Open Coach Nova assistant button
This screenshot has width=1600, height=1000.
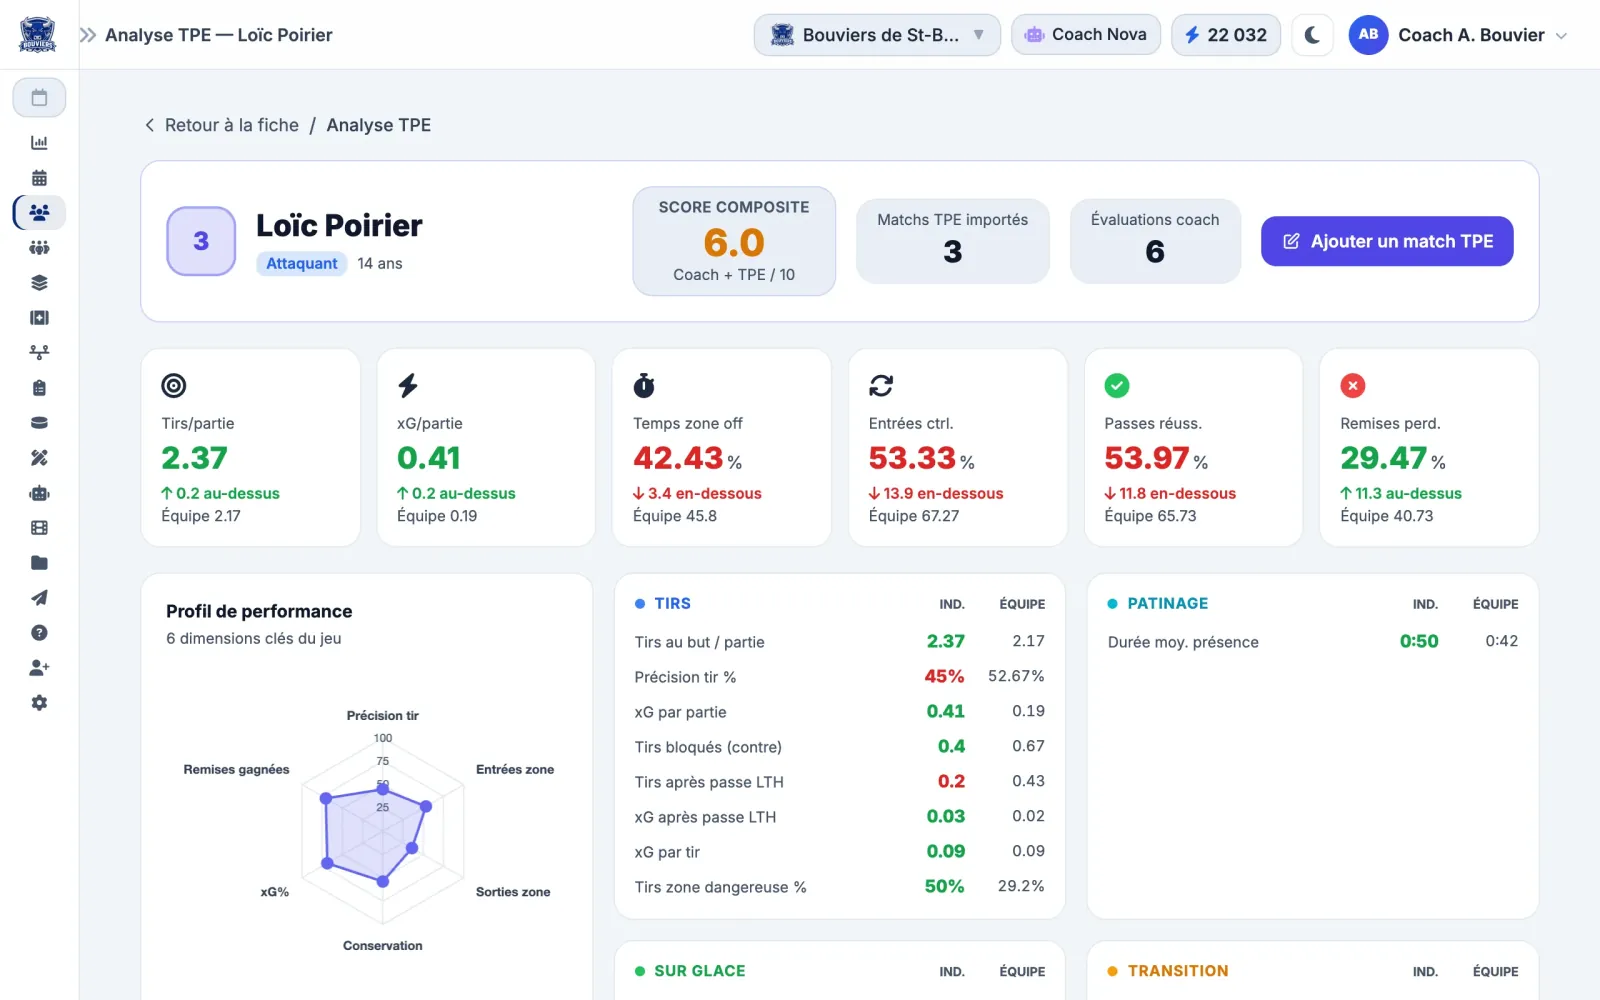pyautogui.click(x=1086, y=35)
